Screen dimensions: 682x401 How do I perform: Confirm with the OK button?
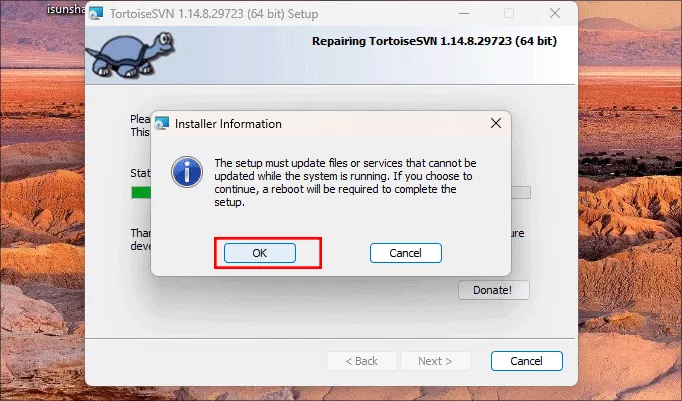(x=260, y=253)
